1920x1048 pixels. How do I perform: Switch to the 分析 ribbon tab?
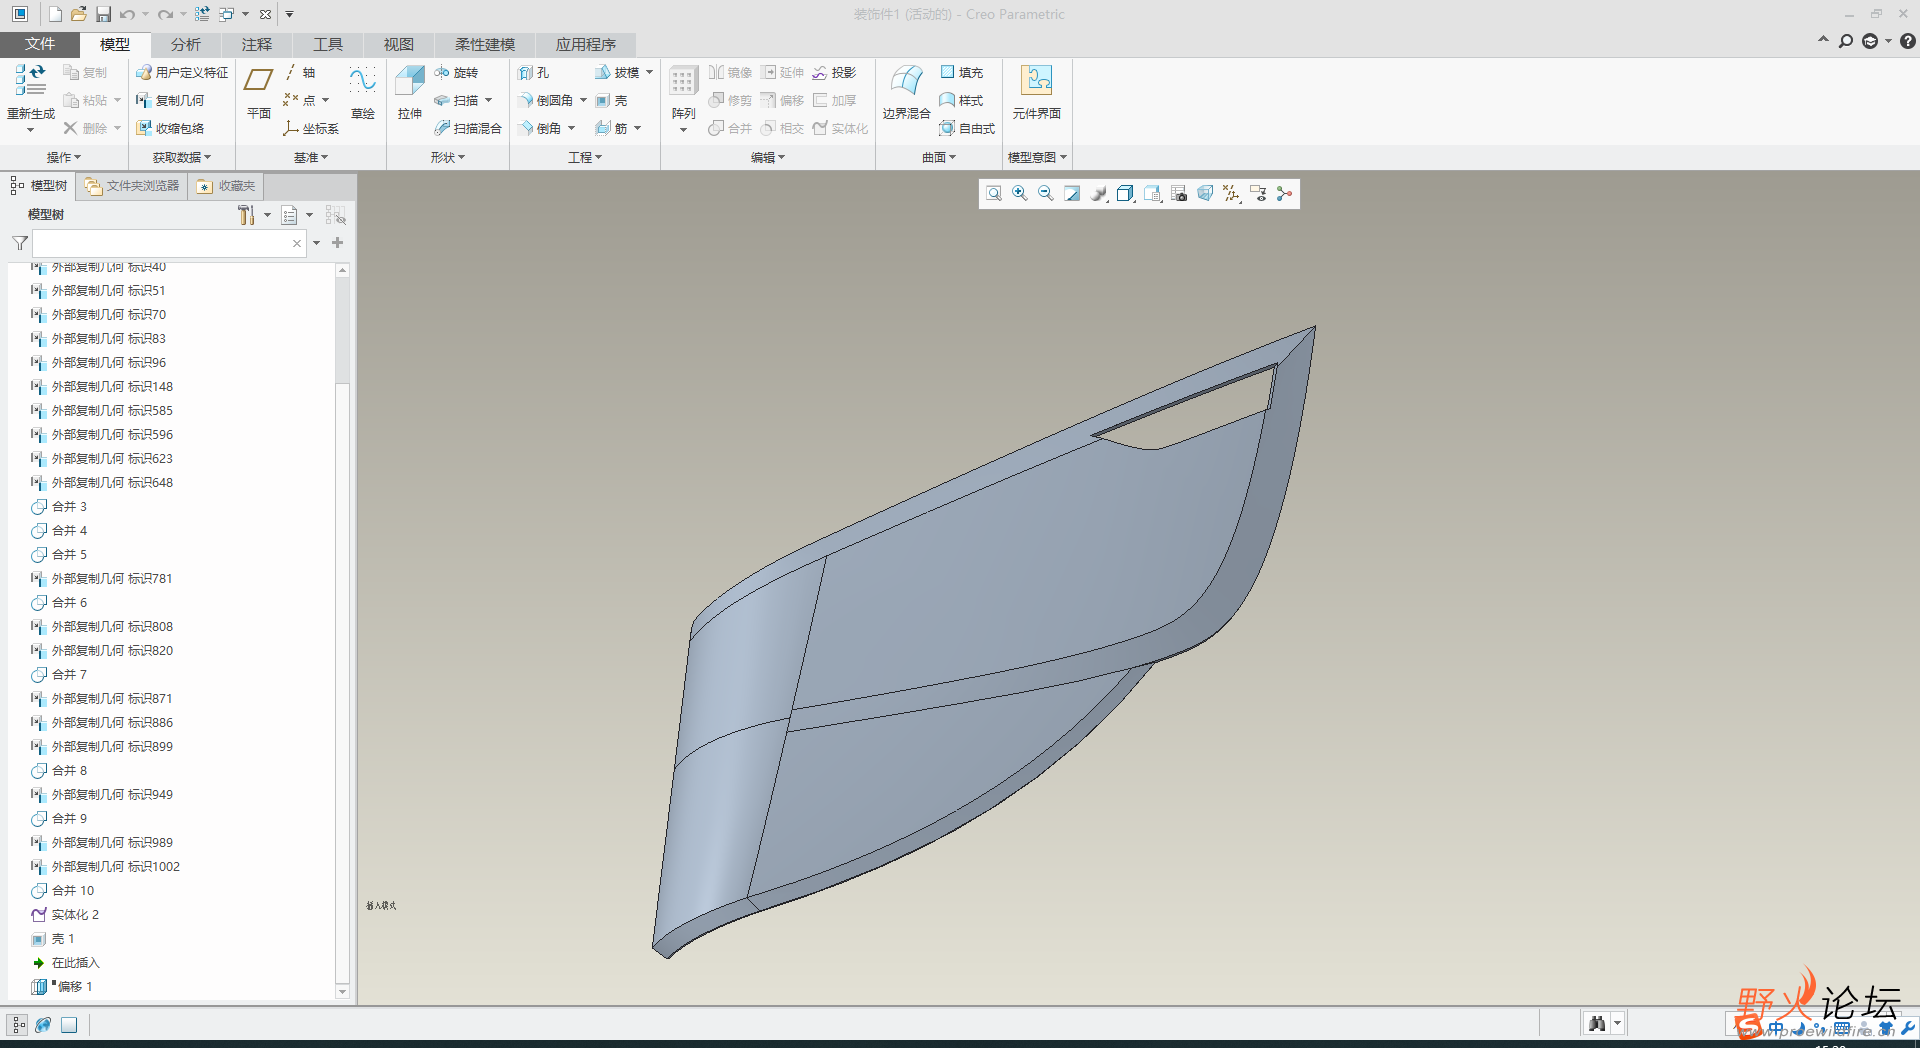[x=185, y=45]
